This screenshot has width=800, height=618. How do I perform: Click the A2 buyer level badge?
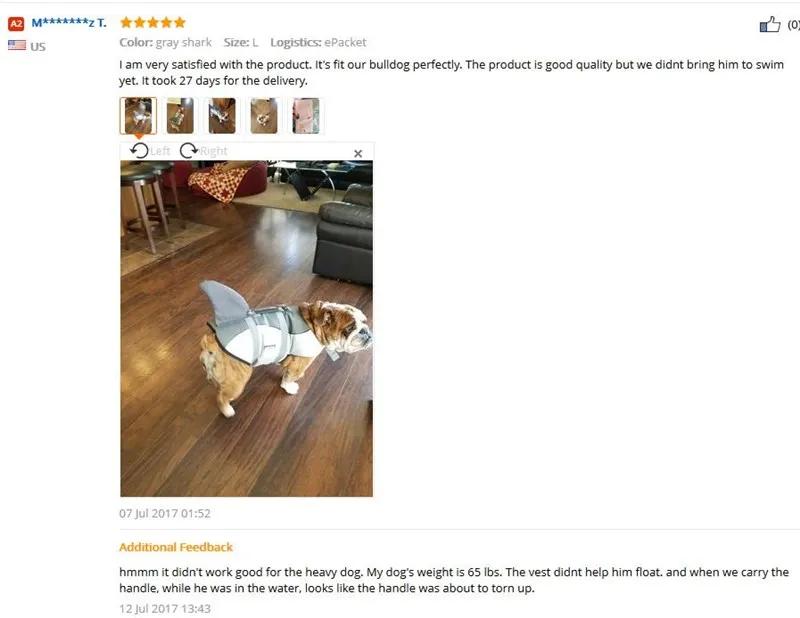coord(16,23)
